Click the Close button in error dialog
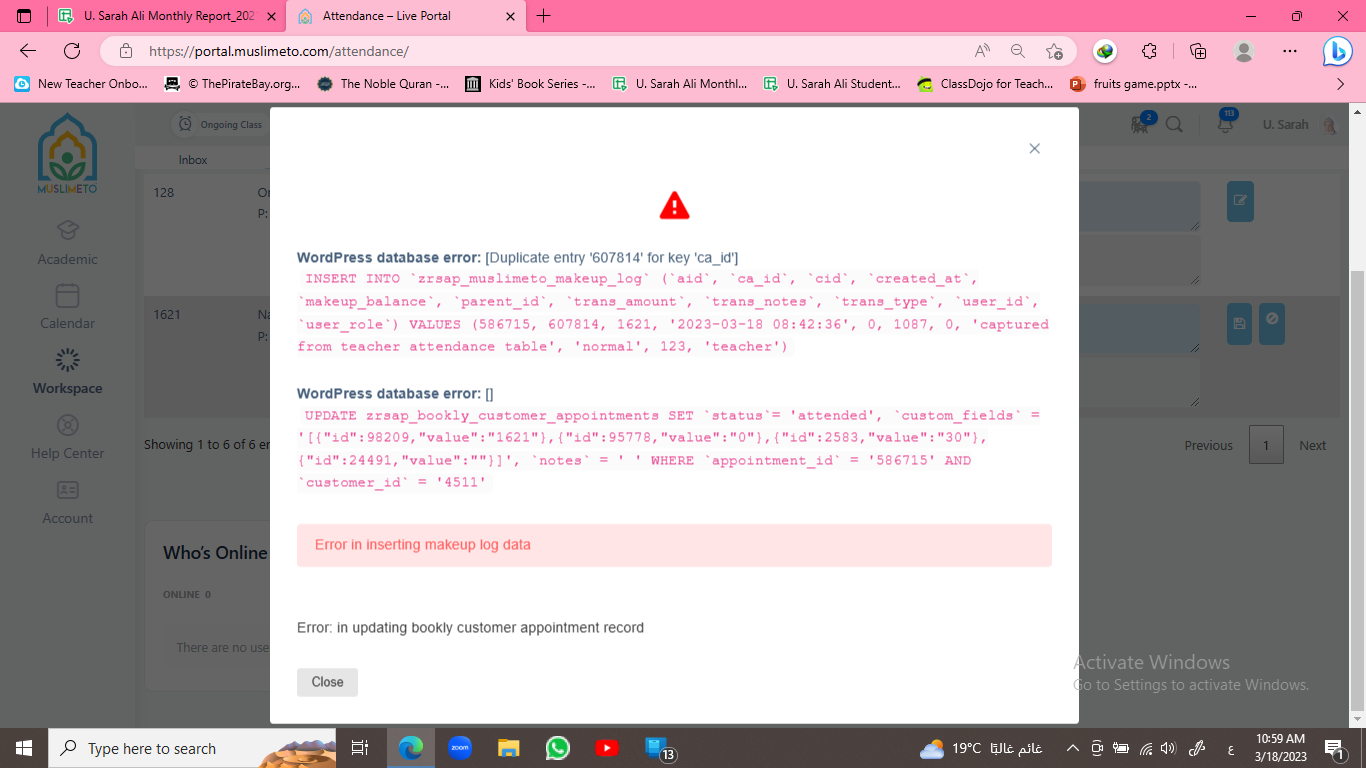This screenshot has width=1366, height=768. tap(327, 682)
